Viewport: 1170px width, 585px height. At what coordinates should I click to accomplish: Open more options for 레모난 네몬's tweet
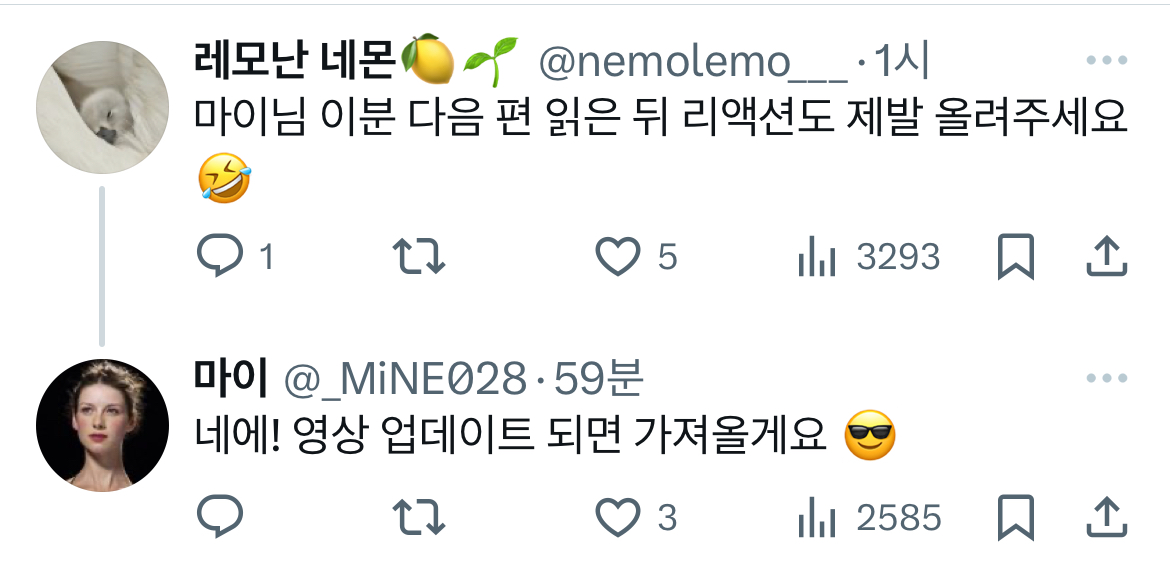tap(1106, 60)
